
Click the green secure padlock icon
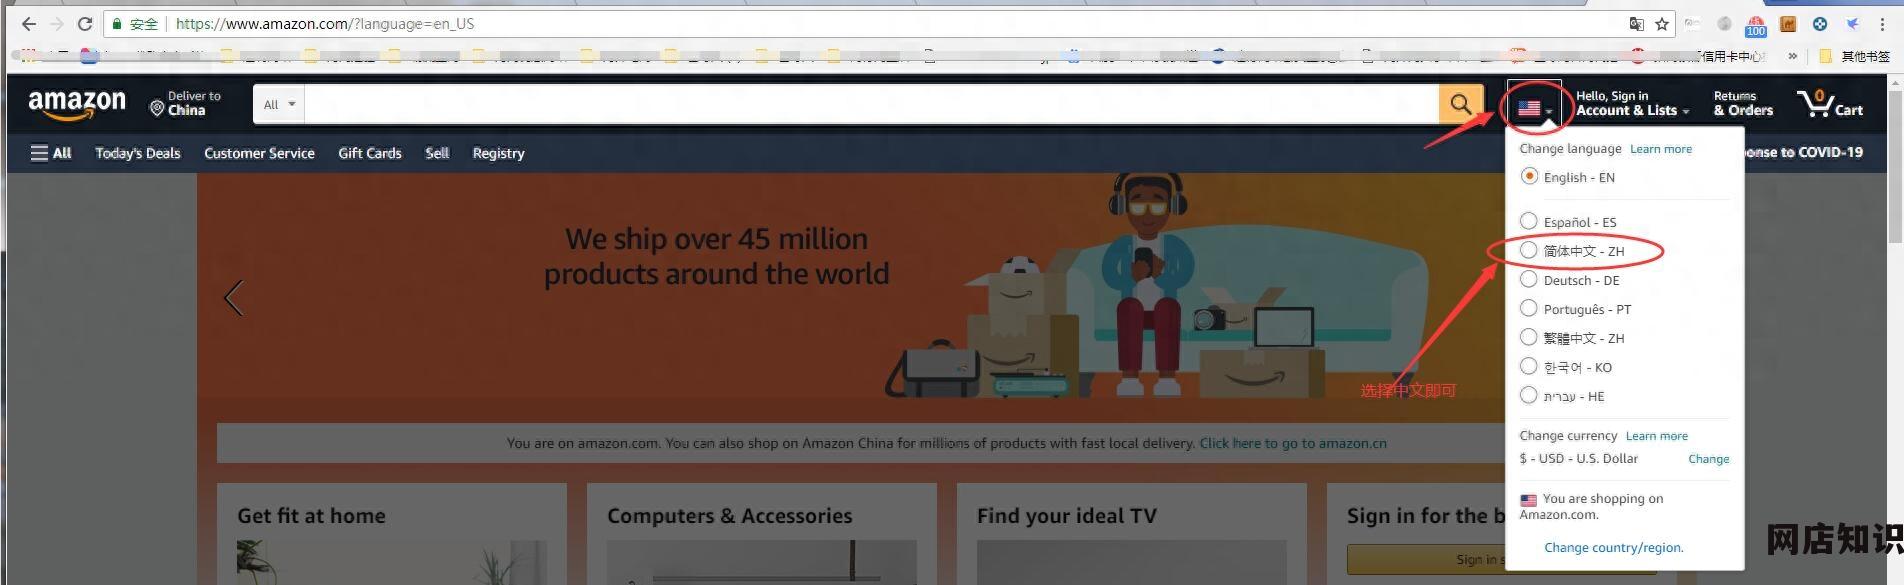117,24
